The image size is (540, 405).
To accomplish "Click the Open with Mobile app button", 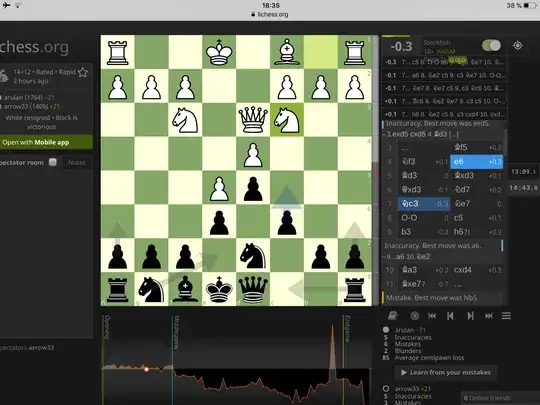I will [x=46, y=142].
